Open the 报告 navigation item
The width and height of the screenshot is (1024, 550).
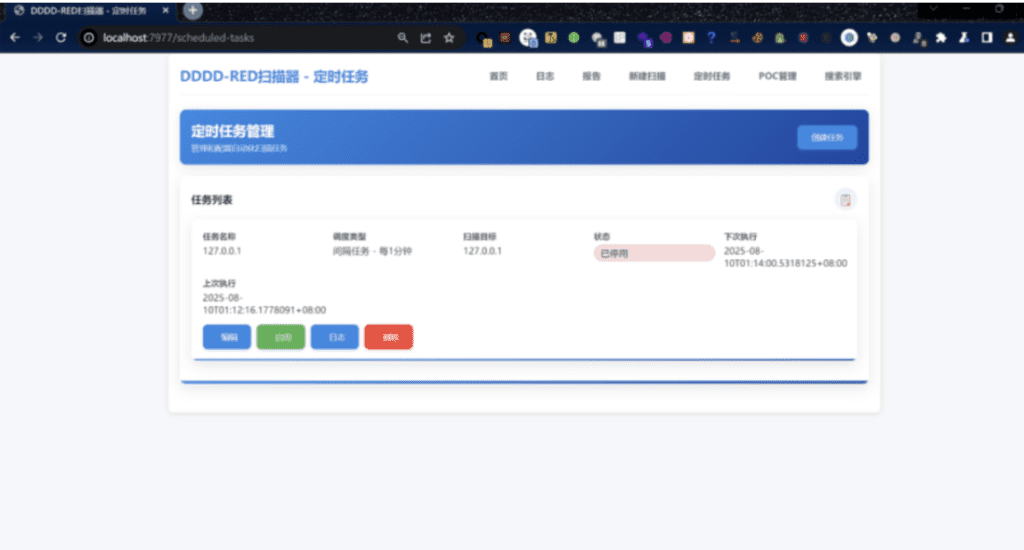[591, 76]
